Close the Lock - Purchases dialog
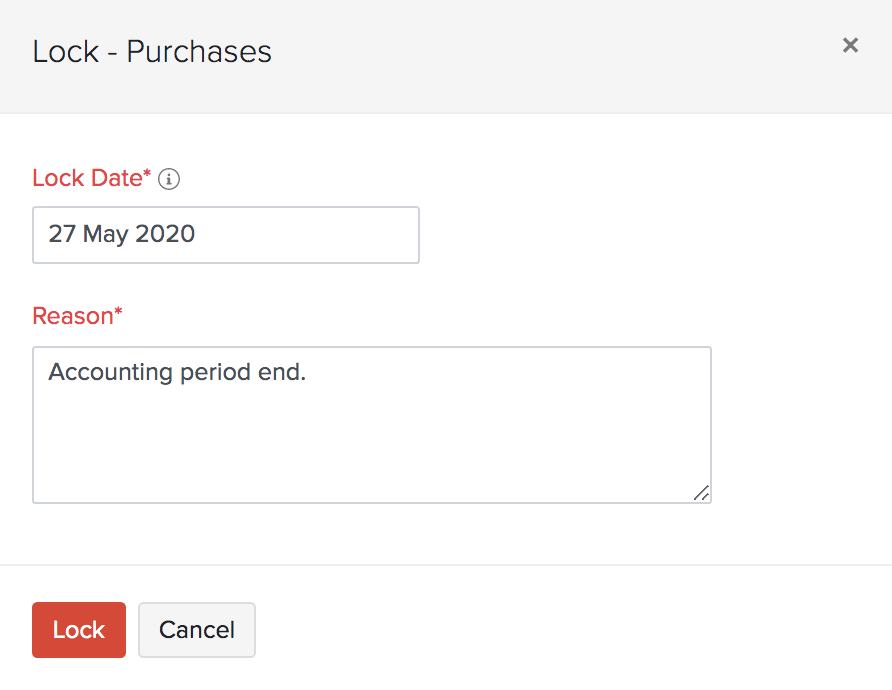 [850, 45]
